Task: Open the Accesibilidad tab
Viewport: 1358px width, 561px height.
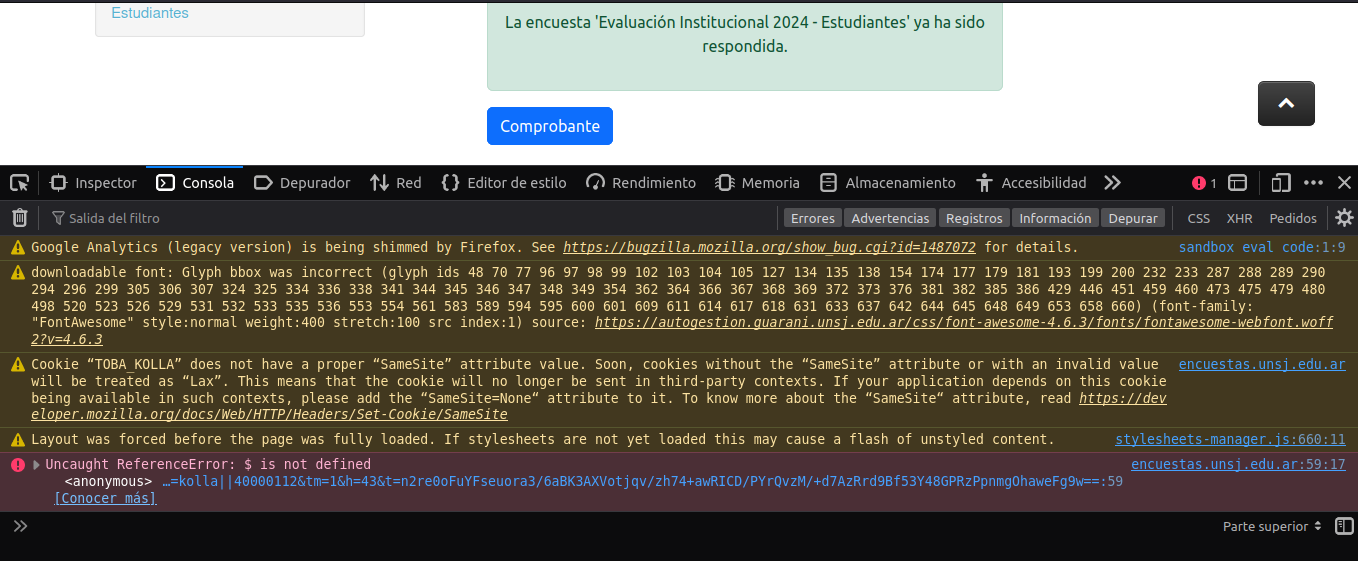Action: (x=1031, y=183)
